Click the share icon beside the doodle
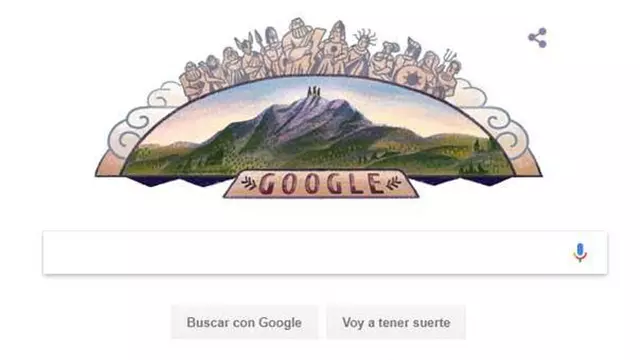This screenshot has width=640, height=360. [x=538, y=38]
